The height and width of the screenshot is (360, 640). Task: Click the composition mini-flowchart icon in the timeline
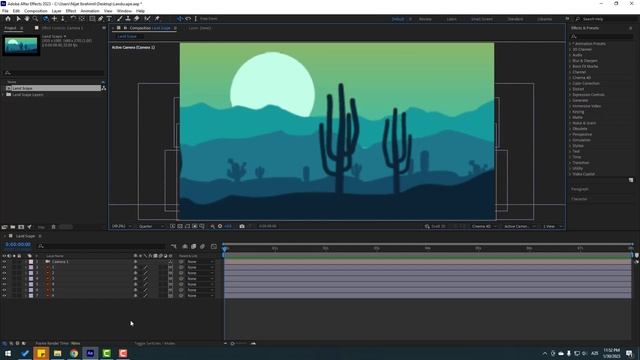(174, 247)
